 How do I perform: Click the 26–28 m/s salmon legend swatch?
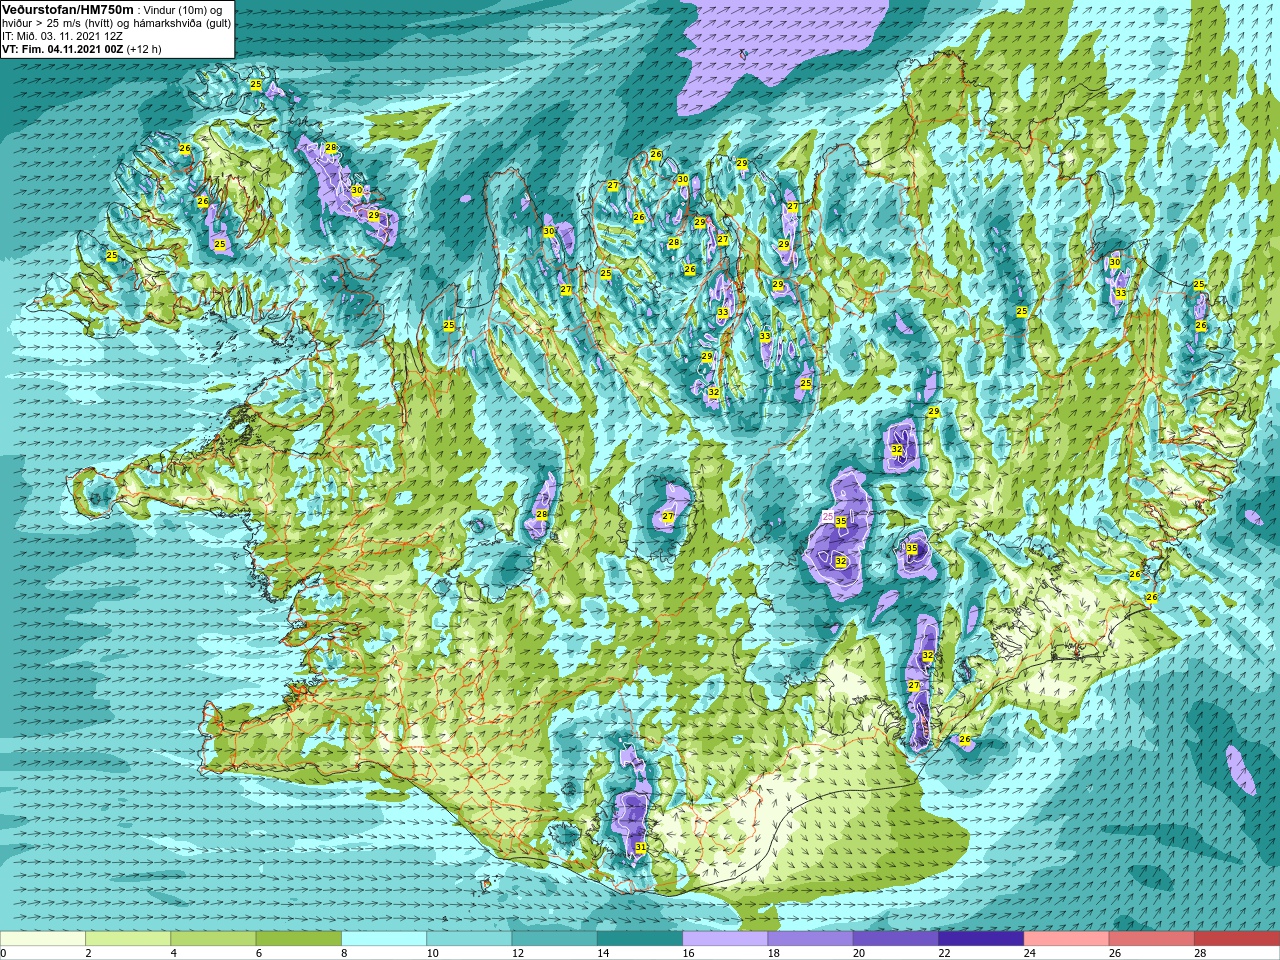1151,939
